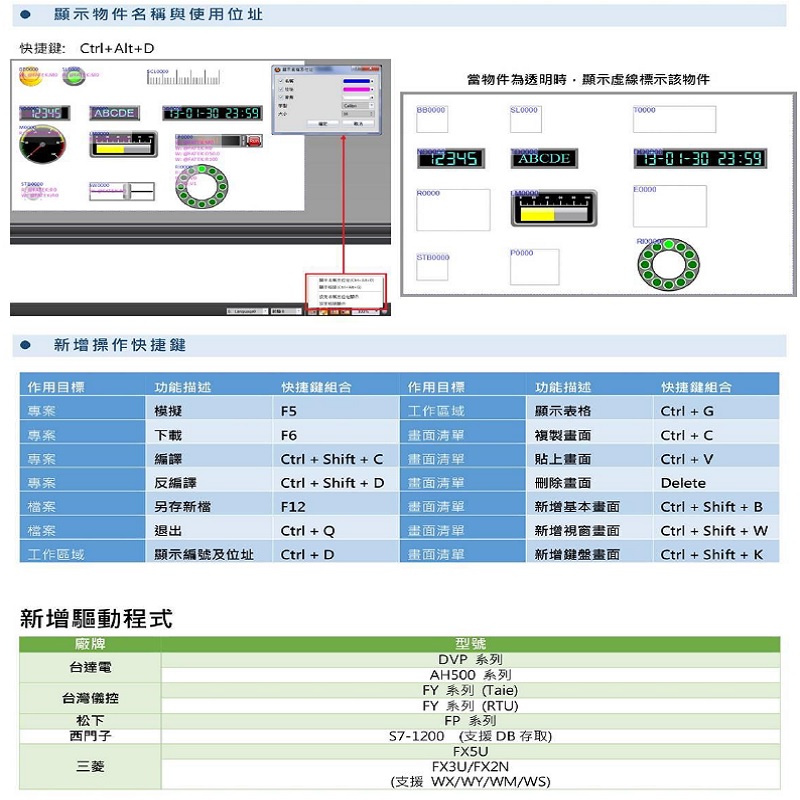Click the magenta color swatch
This screenshot has height=800, width=800.
point(356,89)
